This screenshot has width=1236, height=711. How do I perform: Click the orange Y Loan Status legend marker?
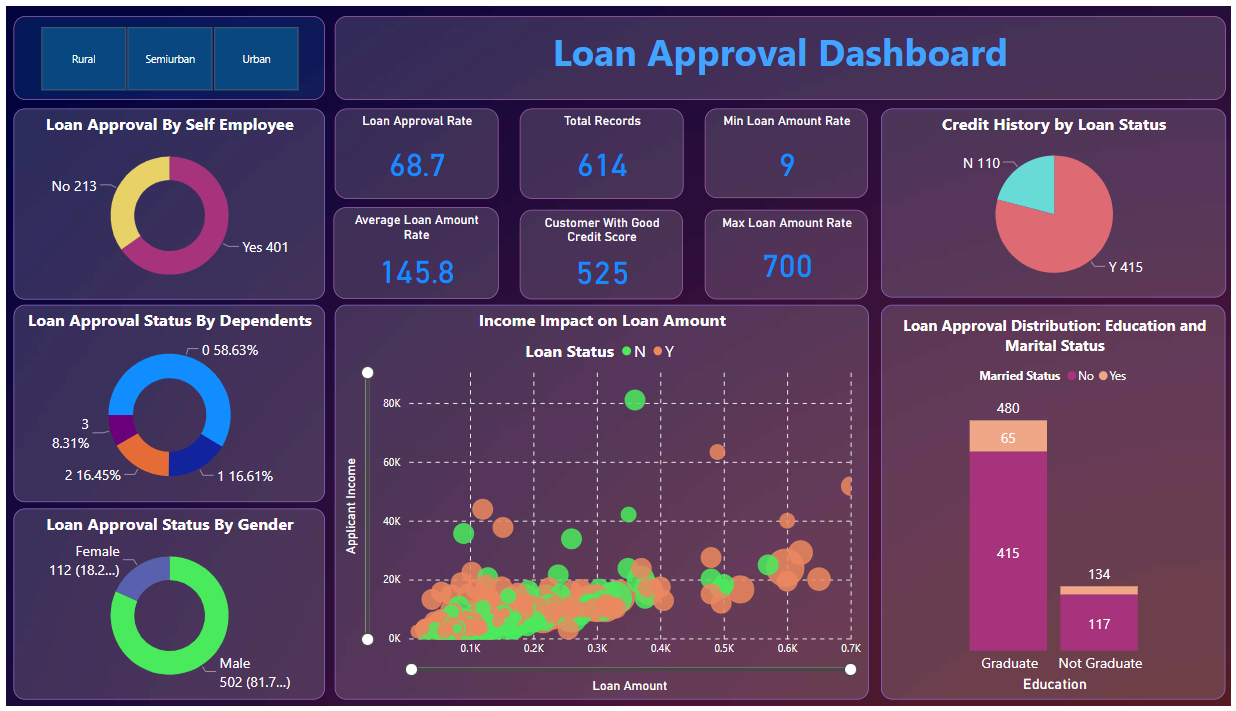[x=658, y=352]
